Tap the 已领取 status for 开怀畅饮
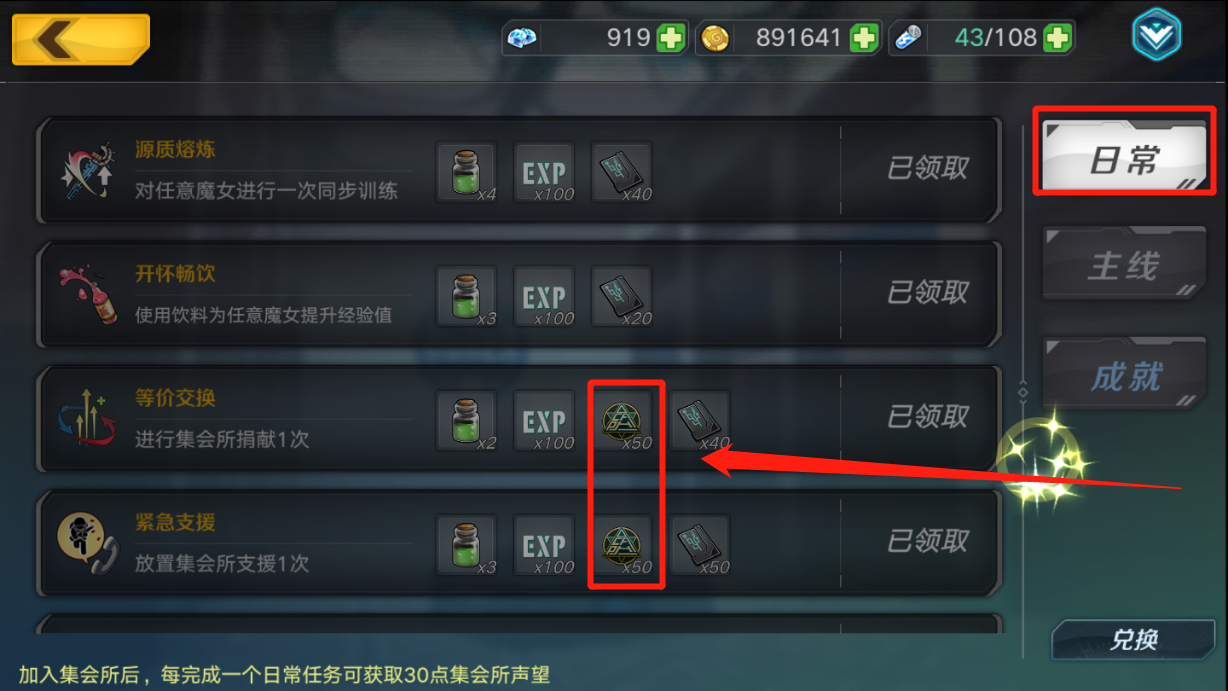Image resolution: width=1228 pixels, height=691 pixels. point(928,293)
